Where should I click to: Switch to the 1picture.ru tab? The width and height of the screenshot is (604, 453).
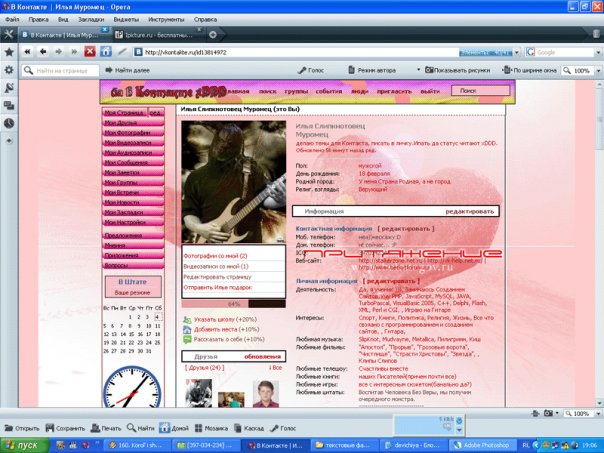(x=156, y=35)
